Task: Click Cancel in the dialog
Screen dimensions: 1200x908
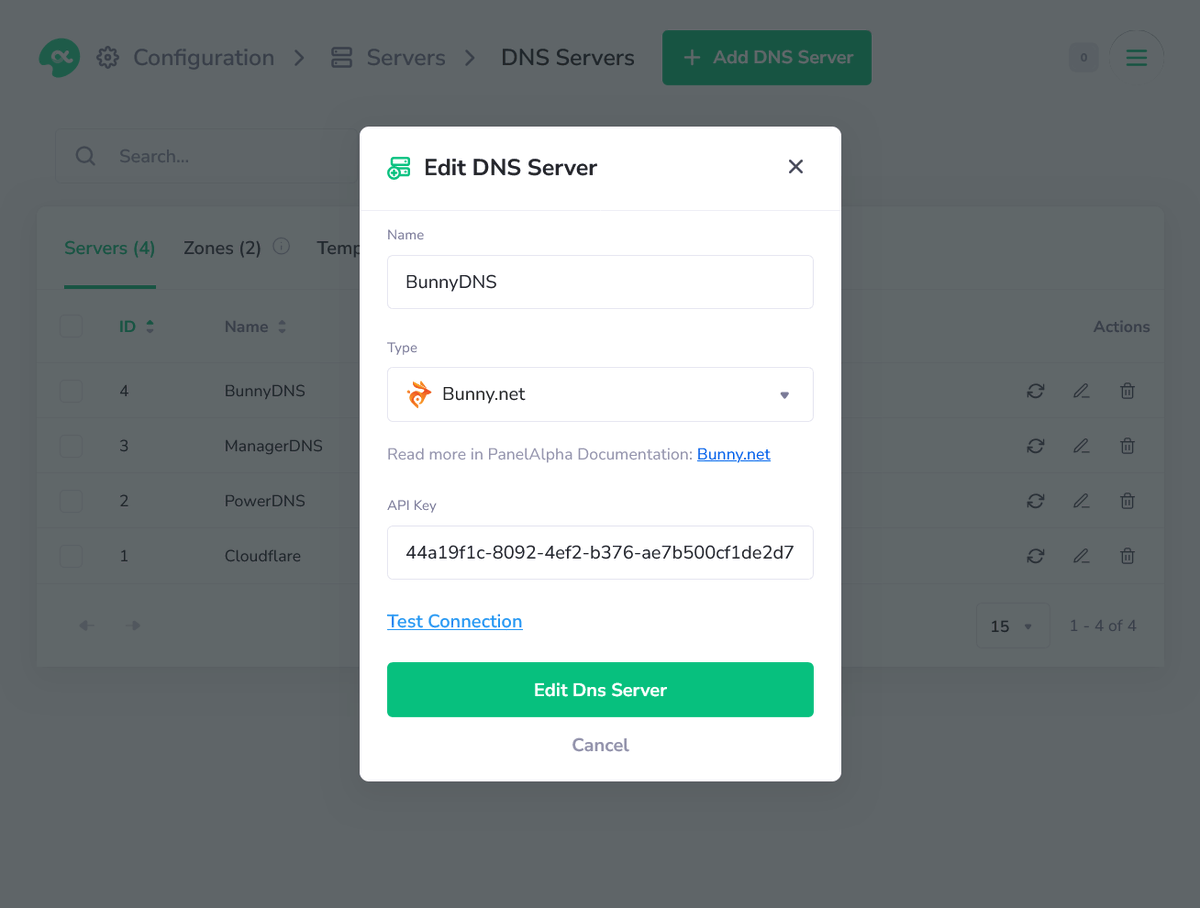Action: point(600,745)
